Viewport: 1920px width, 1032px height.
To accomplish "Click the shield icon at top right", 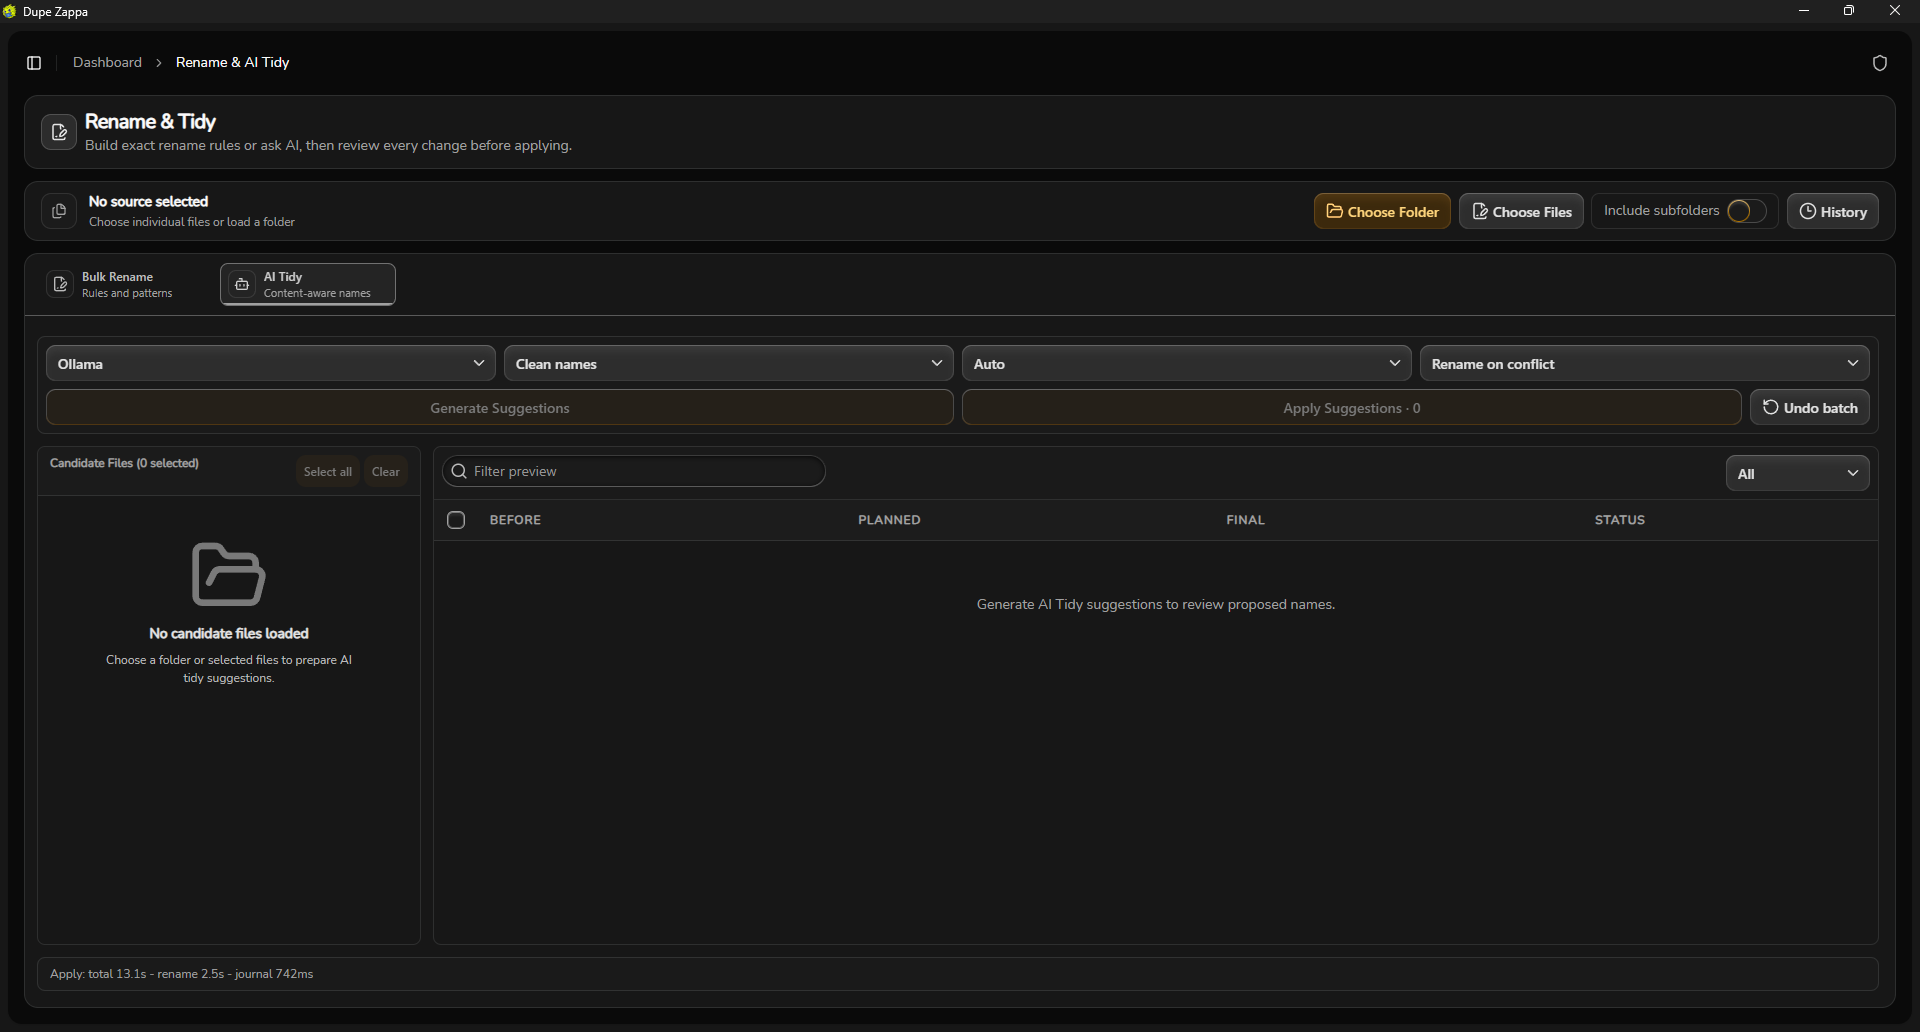I will point(1880,63).
